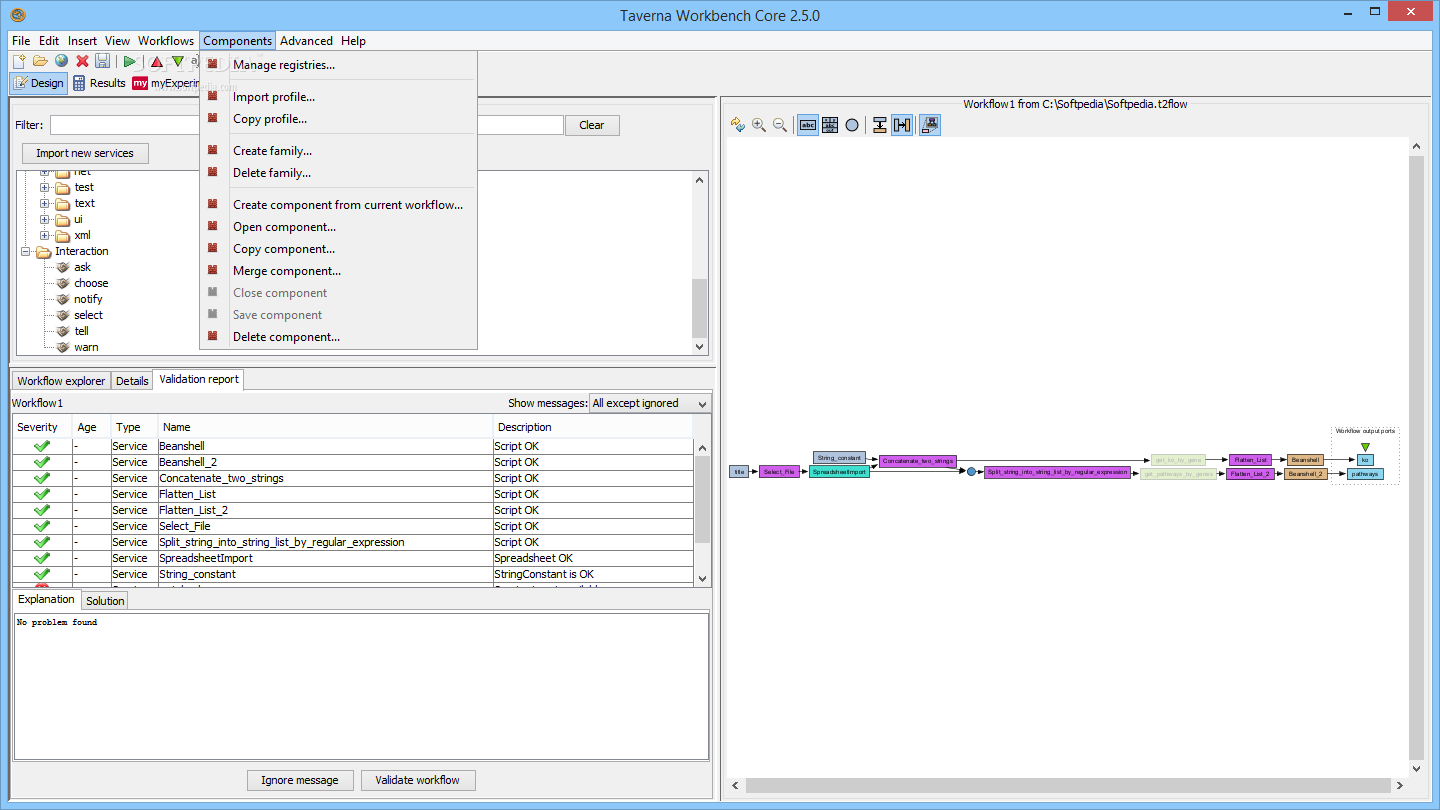1440x810 pixels.
Task: Select the Flatten_List node in the diagram
Action: click(x=1251, y=460)
